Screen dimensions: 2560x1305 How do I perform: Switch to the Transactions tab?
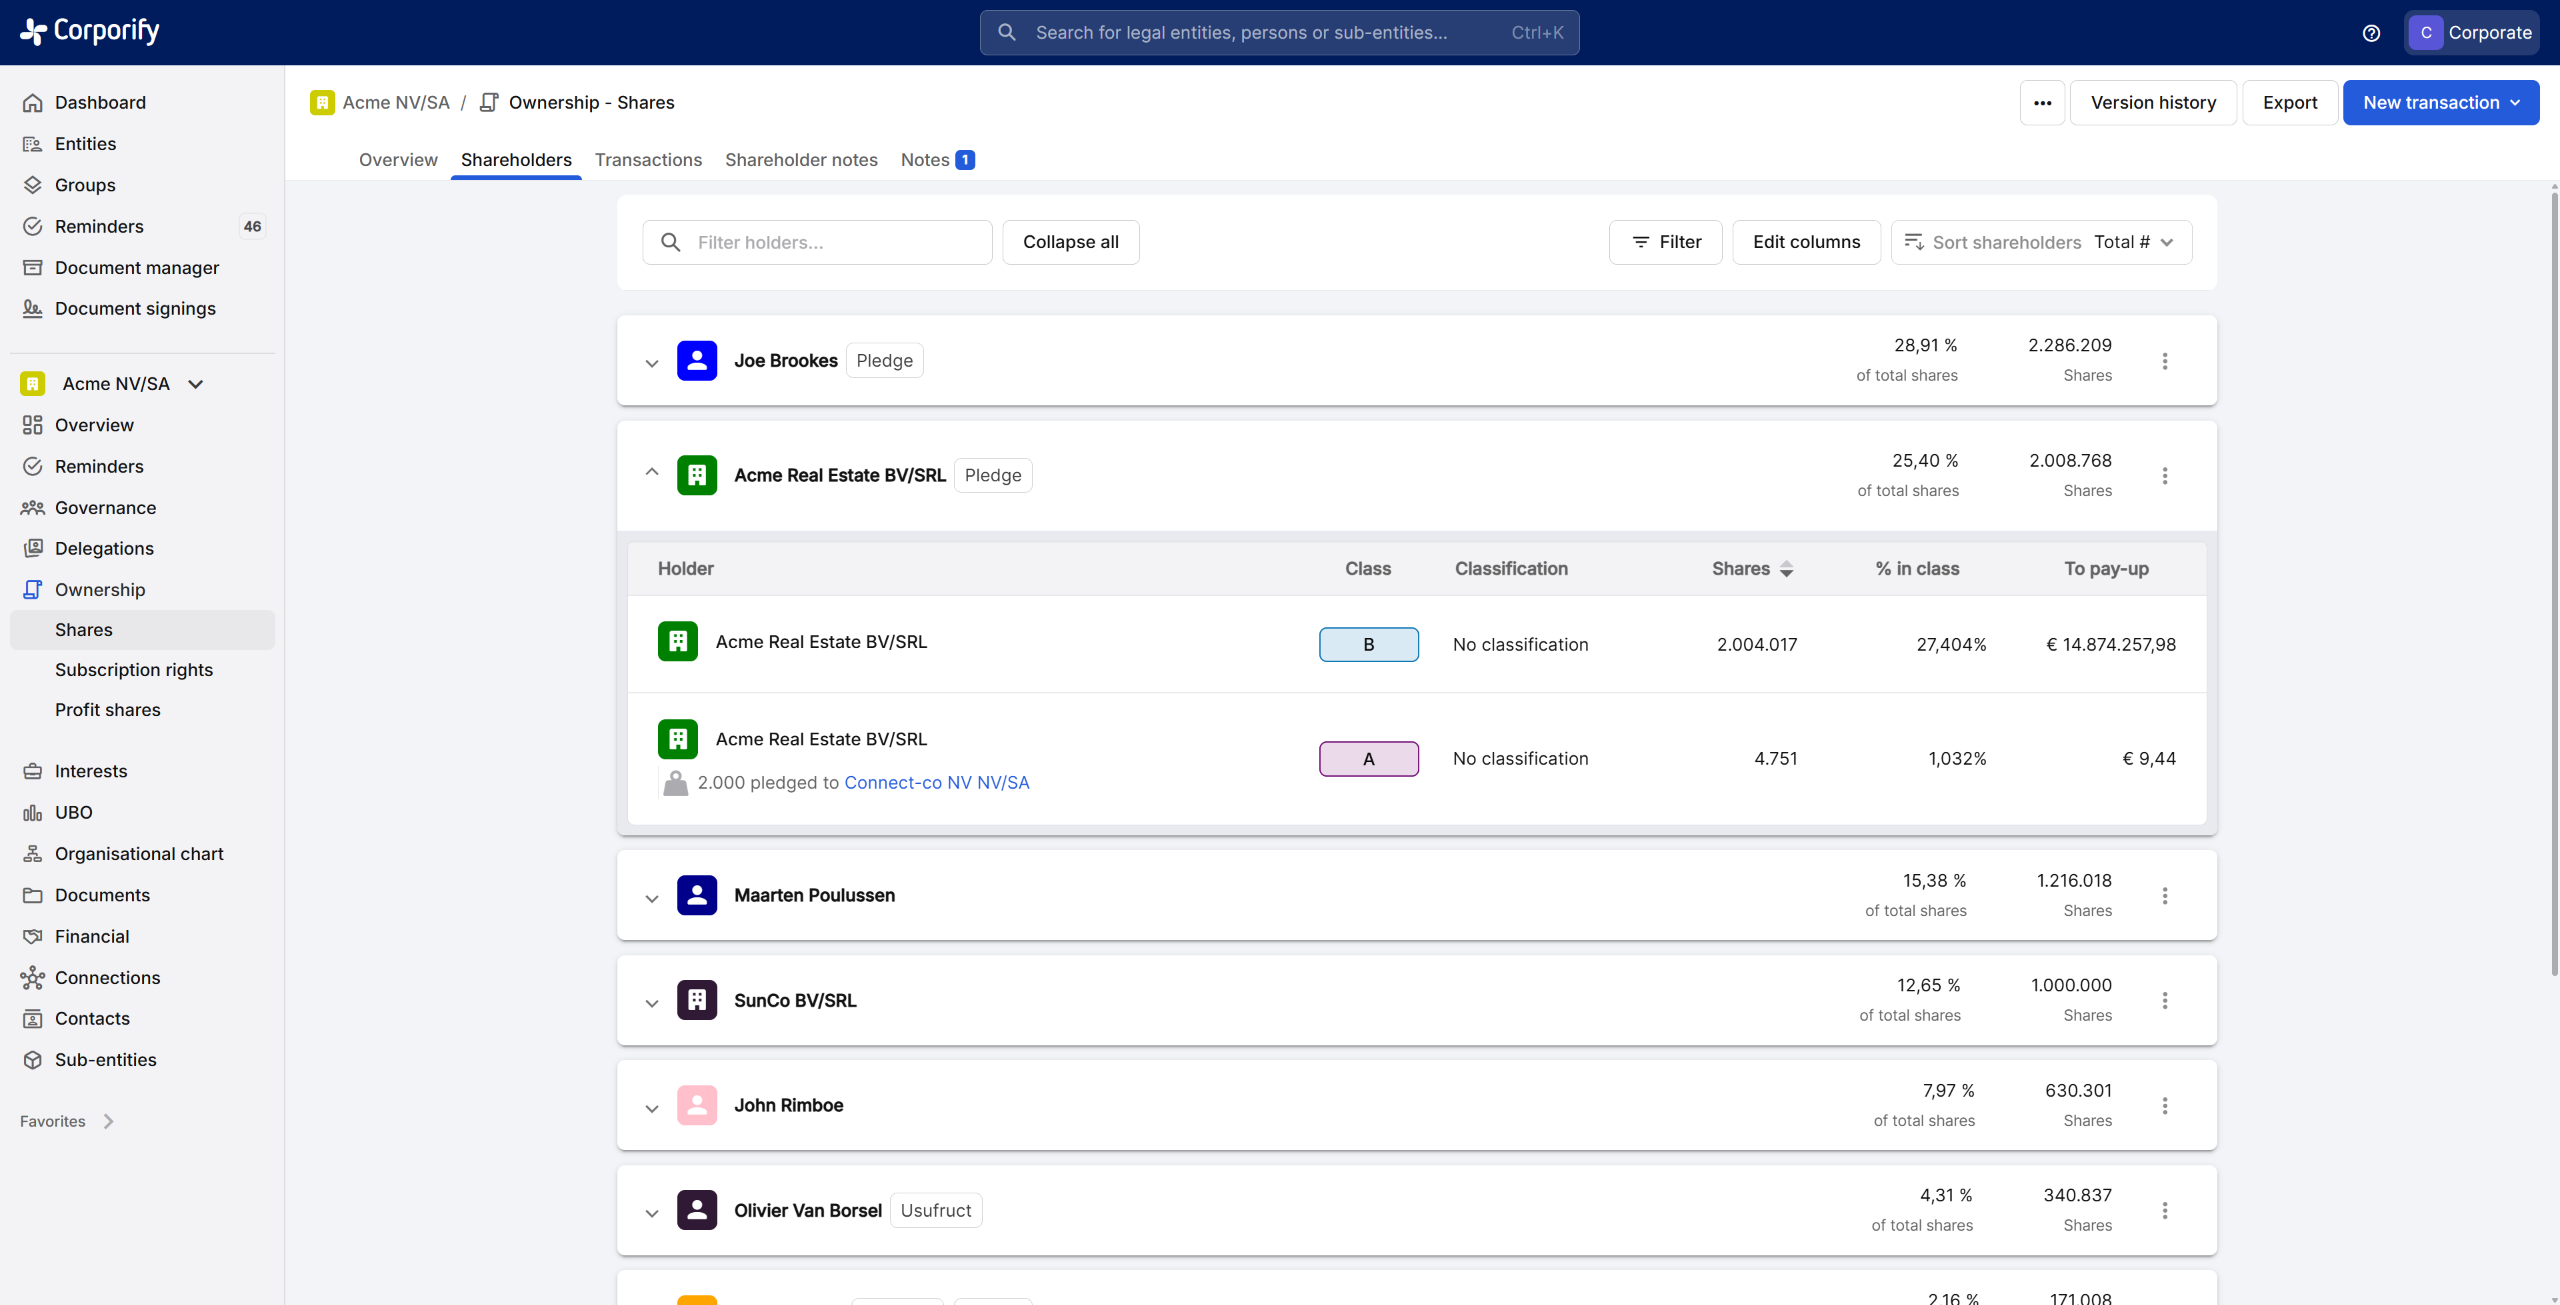[x=648, y=160]
